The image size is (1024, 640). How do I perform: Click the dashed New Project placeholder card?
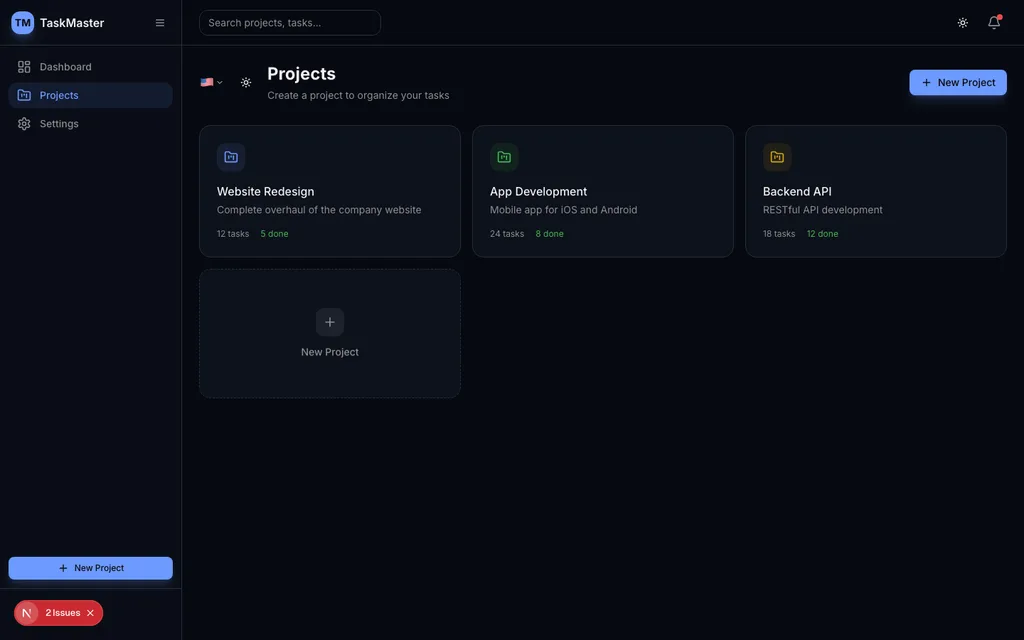pos(330,334)
